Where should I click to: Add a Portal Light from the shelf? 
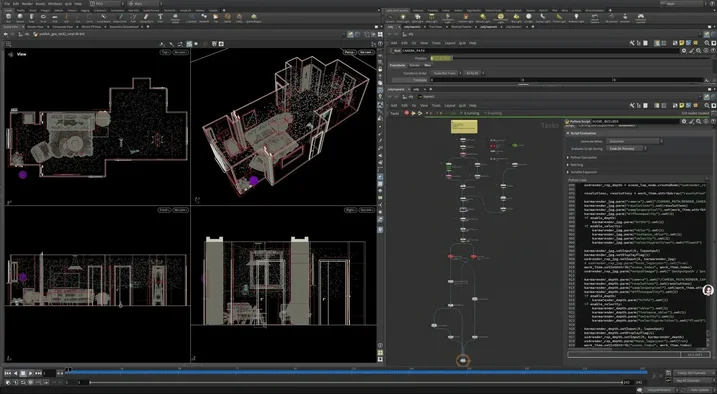point(559,18)
